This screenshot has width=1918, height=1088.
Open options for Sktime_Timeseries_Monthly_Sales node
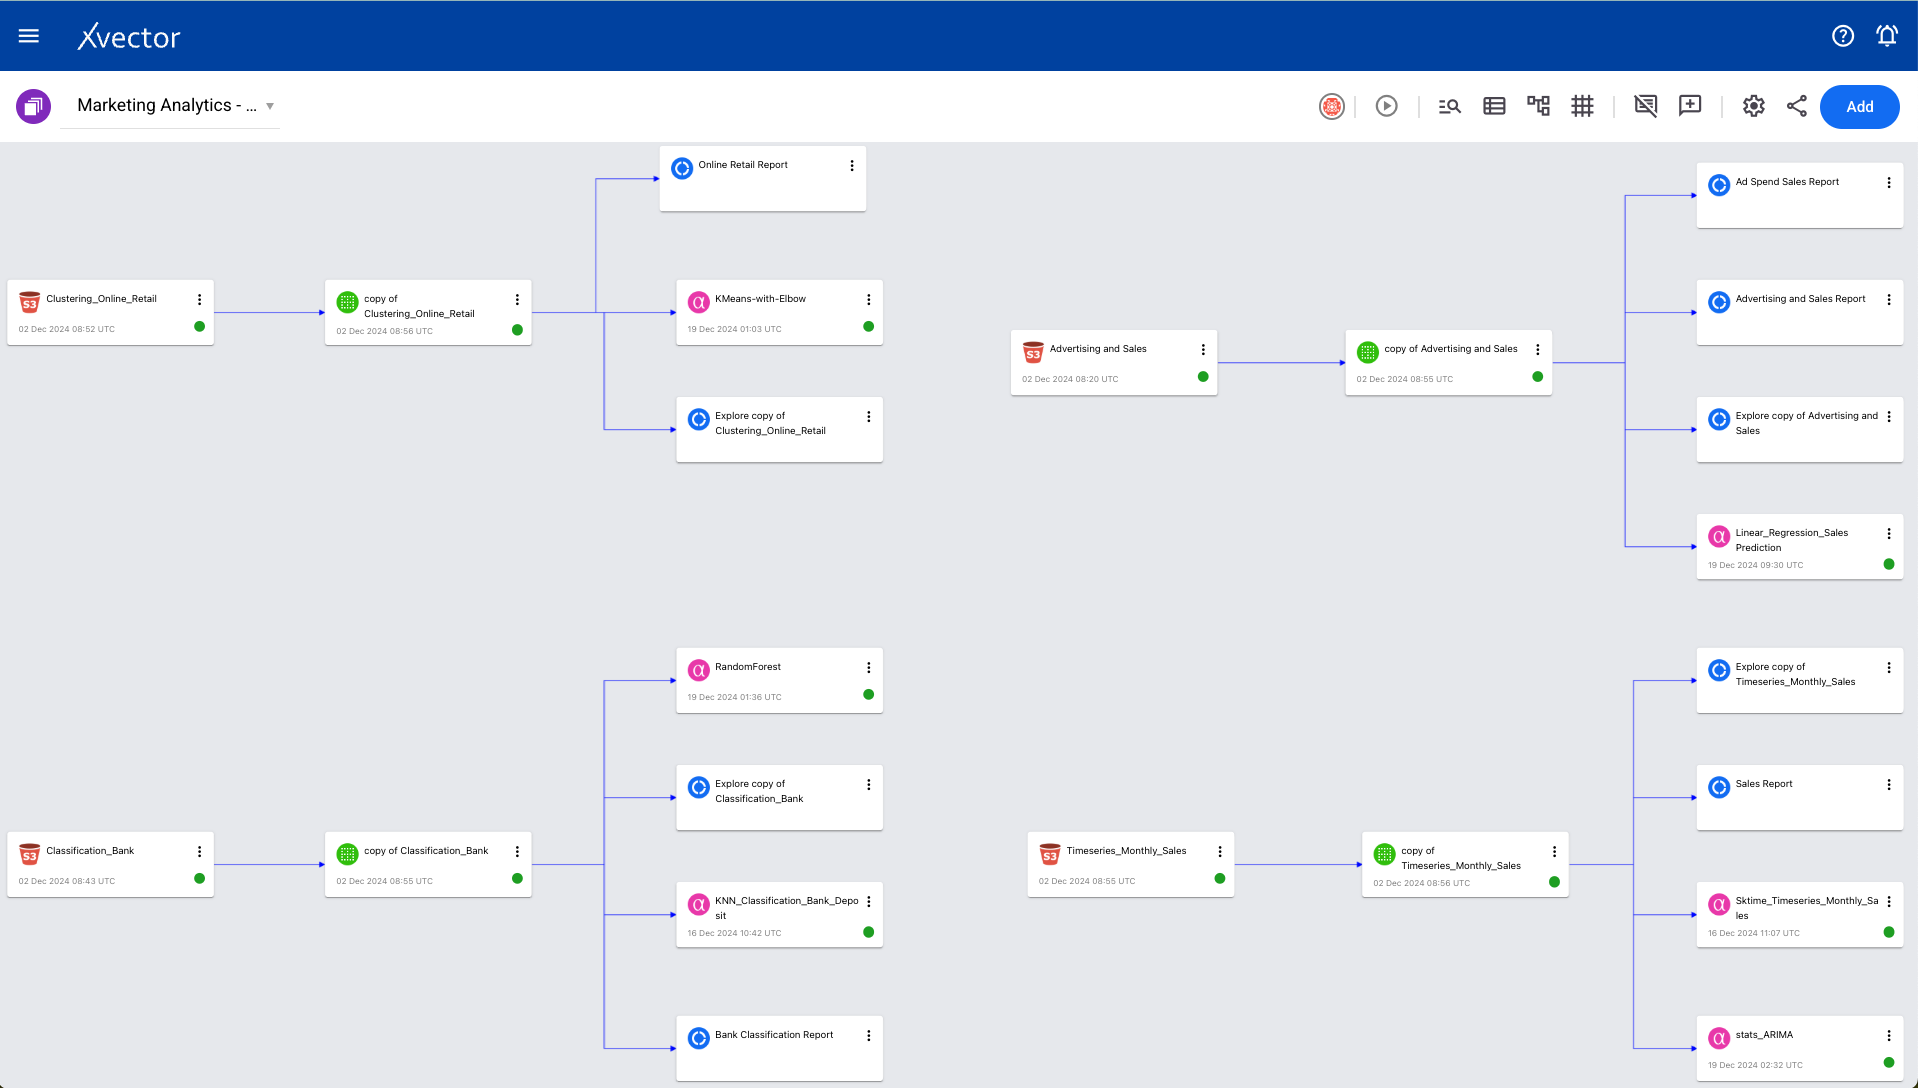(1888, 902)
